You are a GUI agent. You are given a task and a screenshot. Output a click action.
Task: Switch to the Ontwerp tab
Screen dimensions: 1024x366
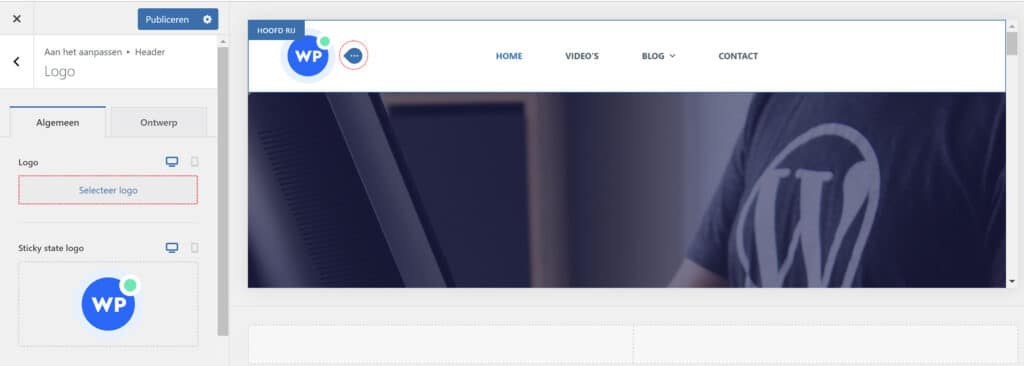(x=159, y=122)
